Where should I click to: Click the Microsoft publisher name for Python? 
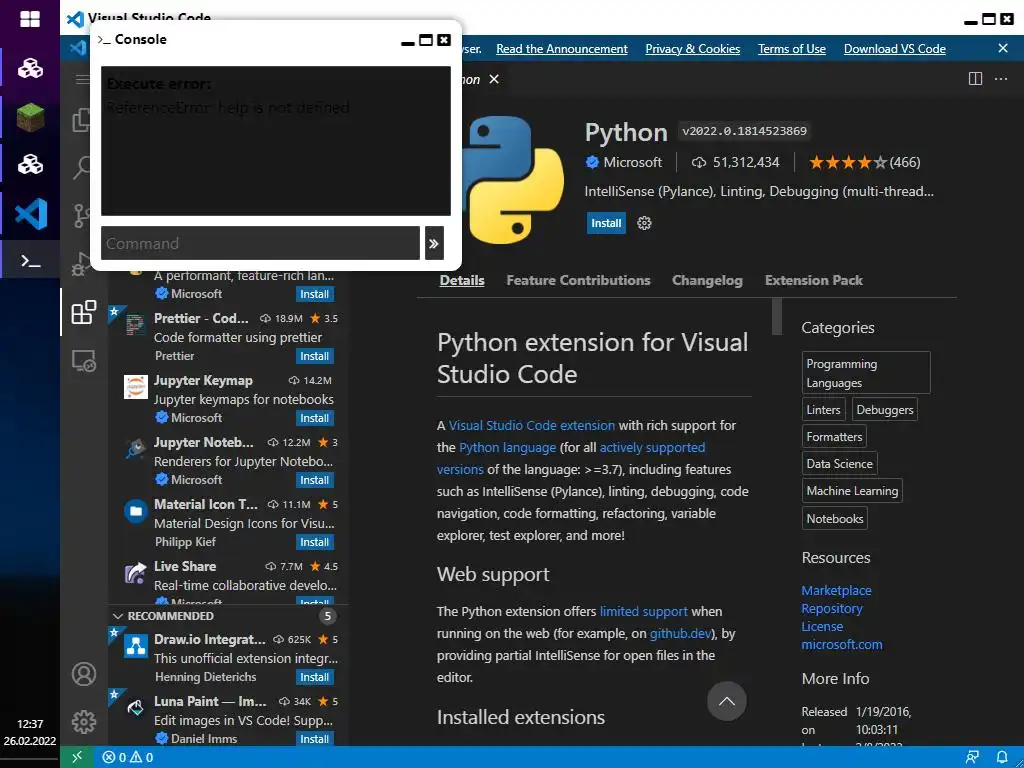point(632,163)
